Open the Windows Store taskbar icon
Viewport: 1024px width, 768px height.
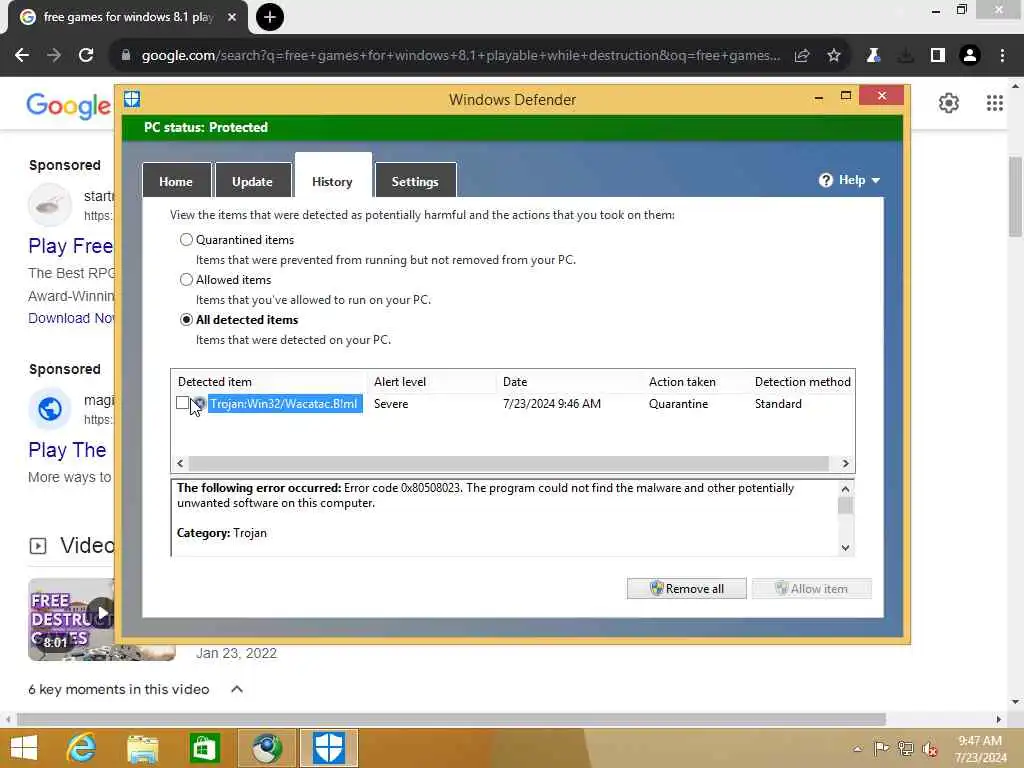(x=204, y=748)
